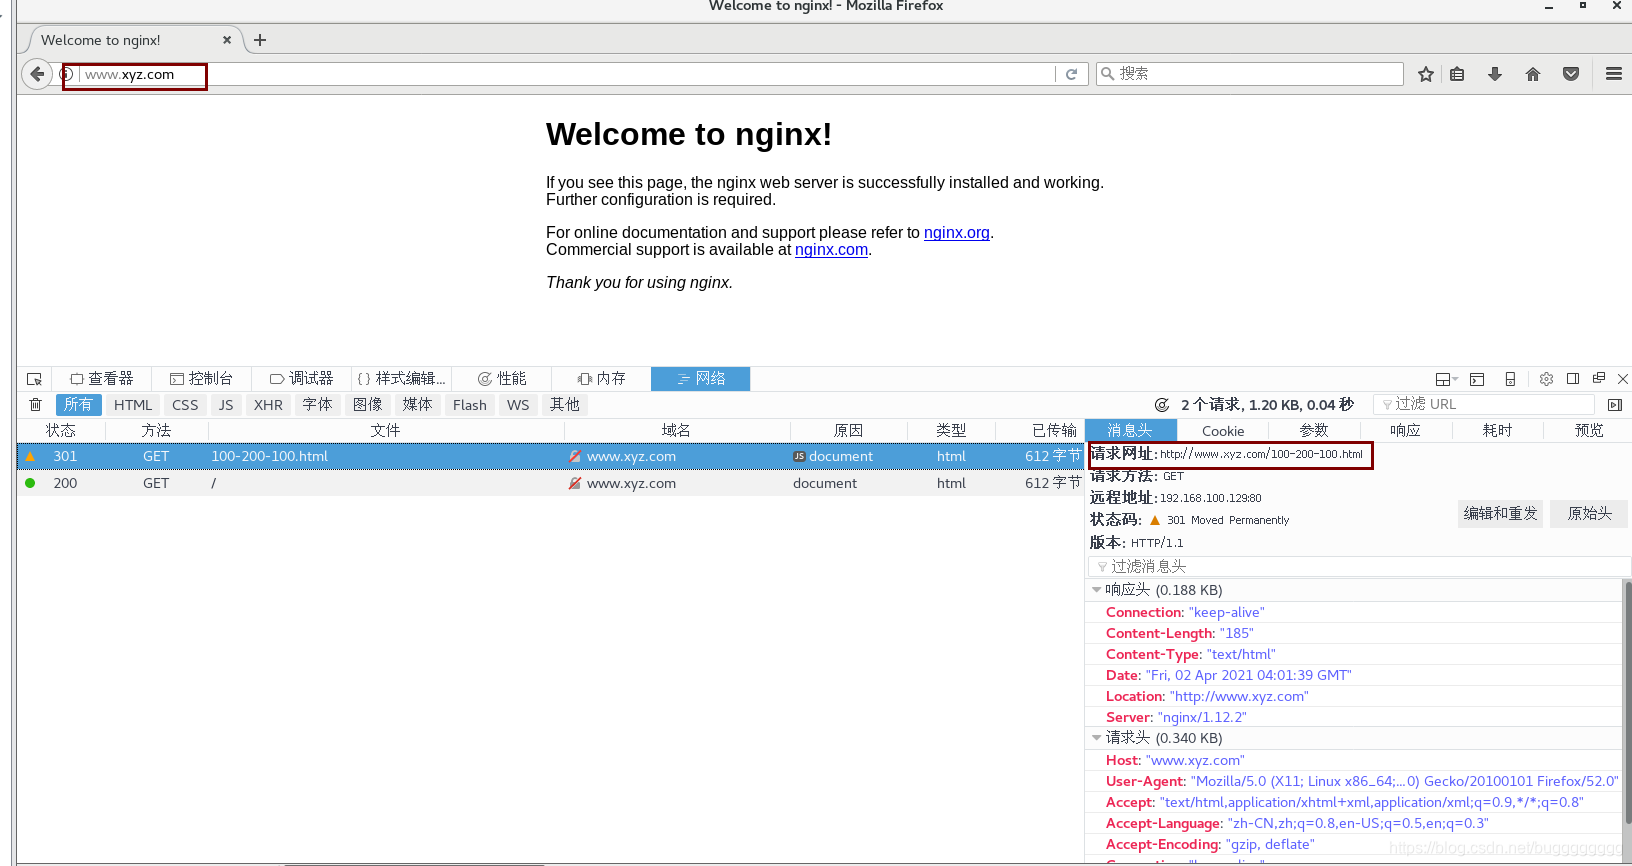
Task: Select the 301 GET 100-200-100.html request
Action: 550,456
